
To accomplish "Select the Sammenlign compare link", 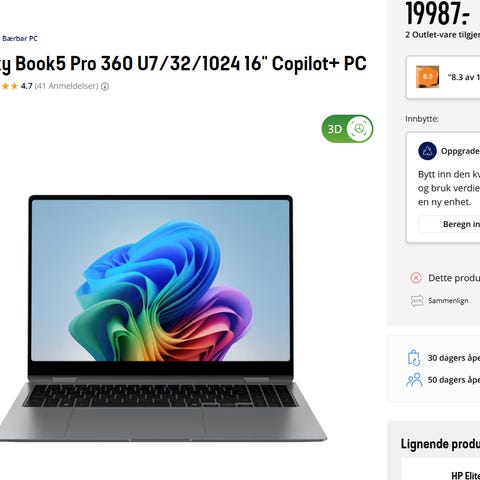I will (x=448, y=301).
